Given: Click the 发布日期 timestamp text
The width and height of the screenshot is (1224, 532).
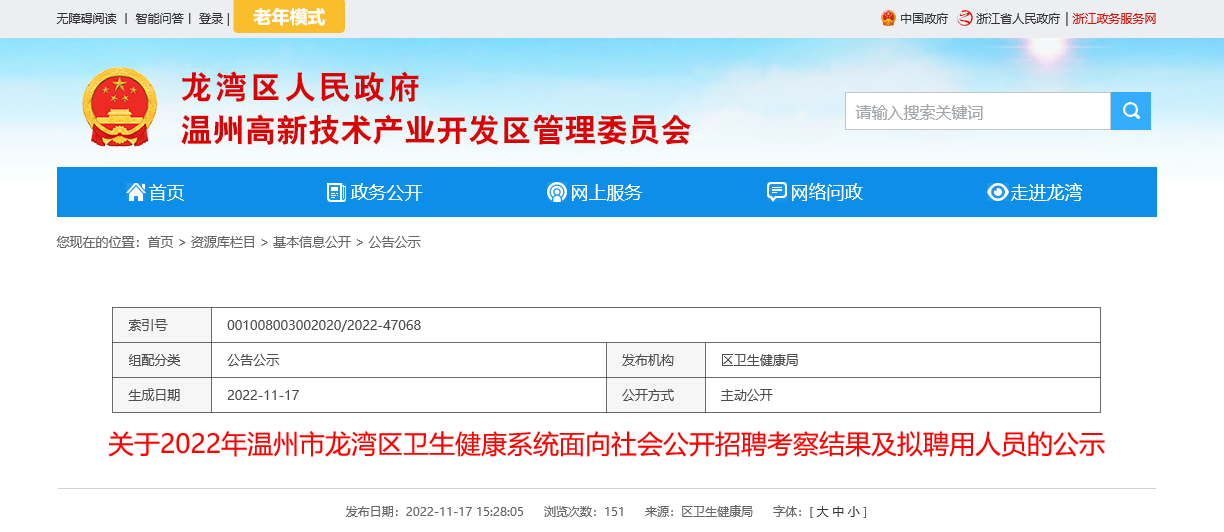Looking at the screenshot, I should pos(435,511).
